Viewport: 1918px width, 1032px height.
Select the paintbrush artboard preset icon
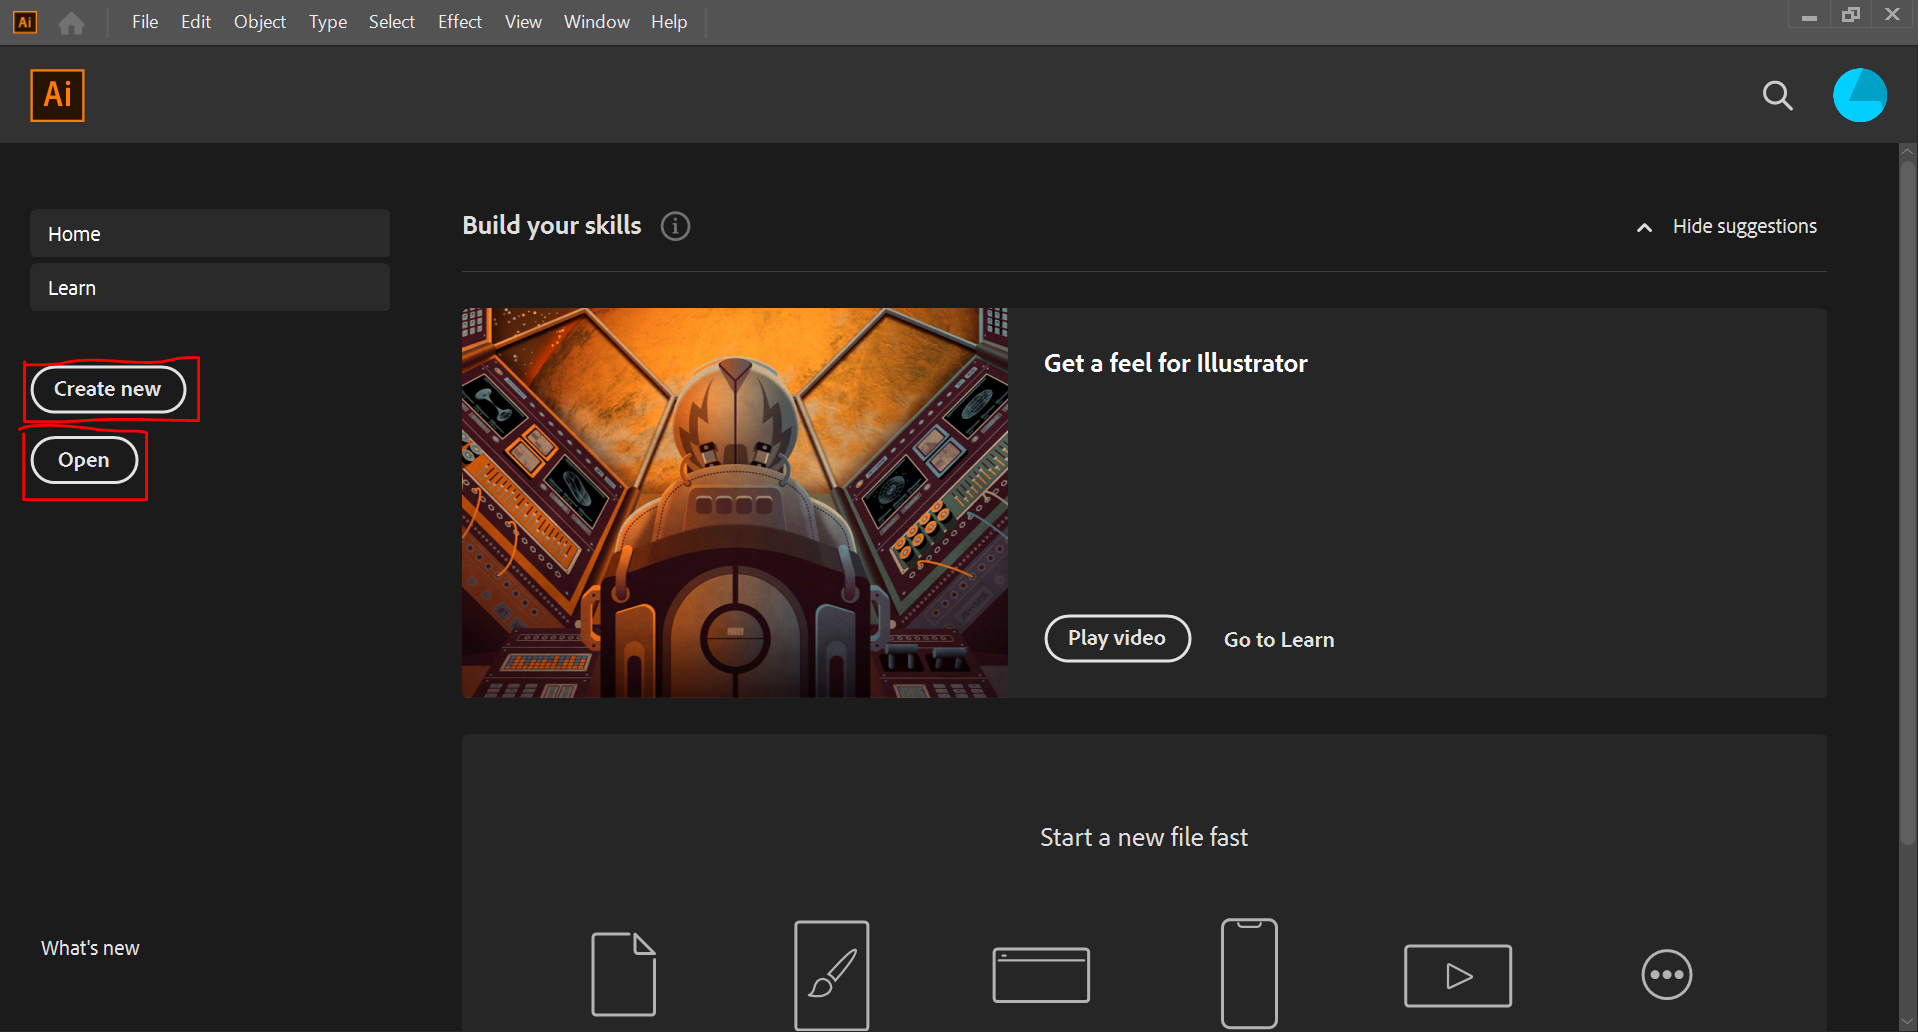[831, 974]
